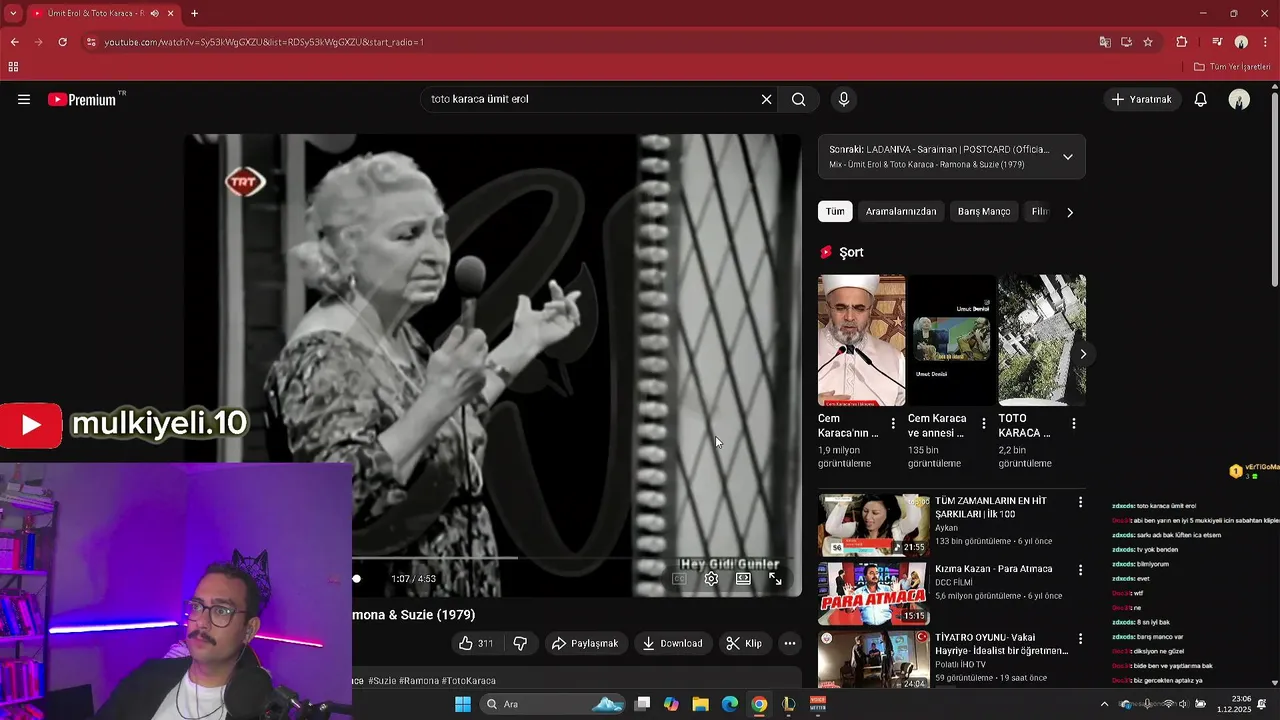Open the tab search dropdown arrow
Screen dimensions: 1280x720
[13, 13]
